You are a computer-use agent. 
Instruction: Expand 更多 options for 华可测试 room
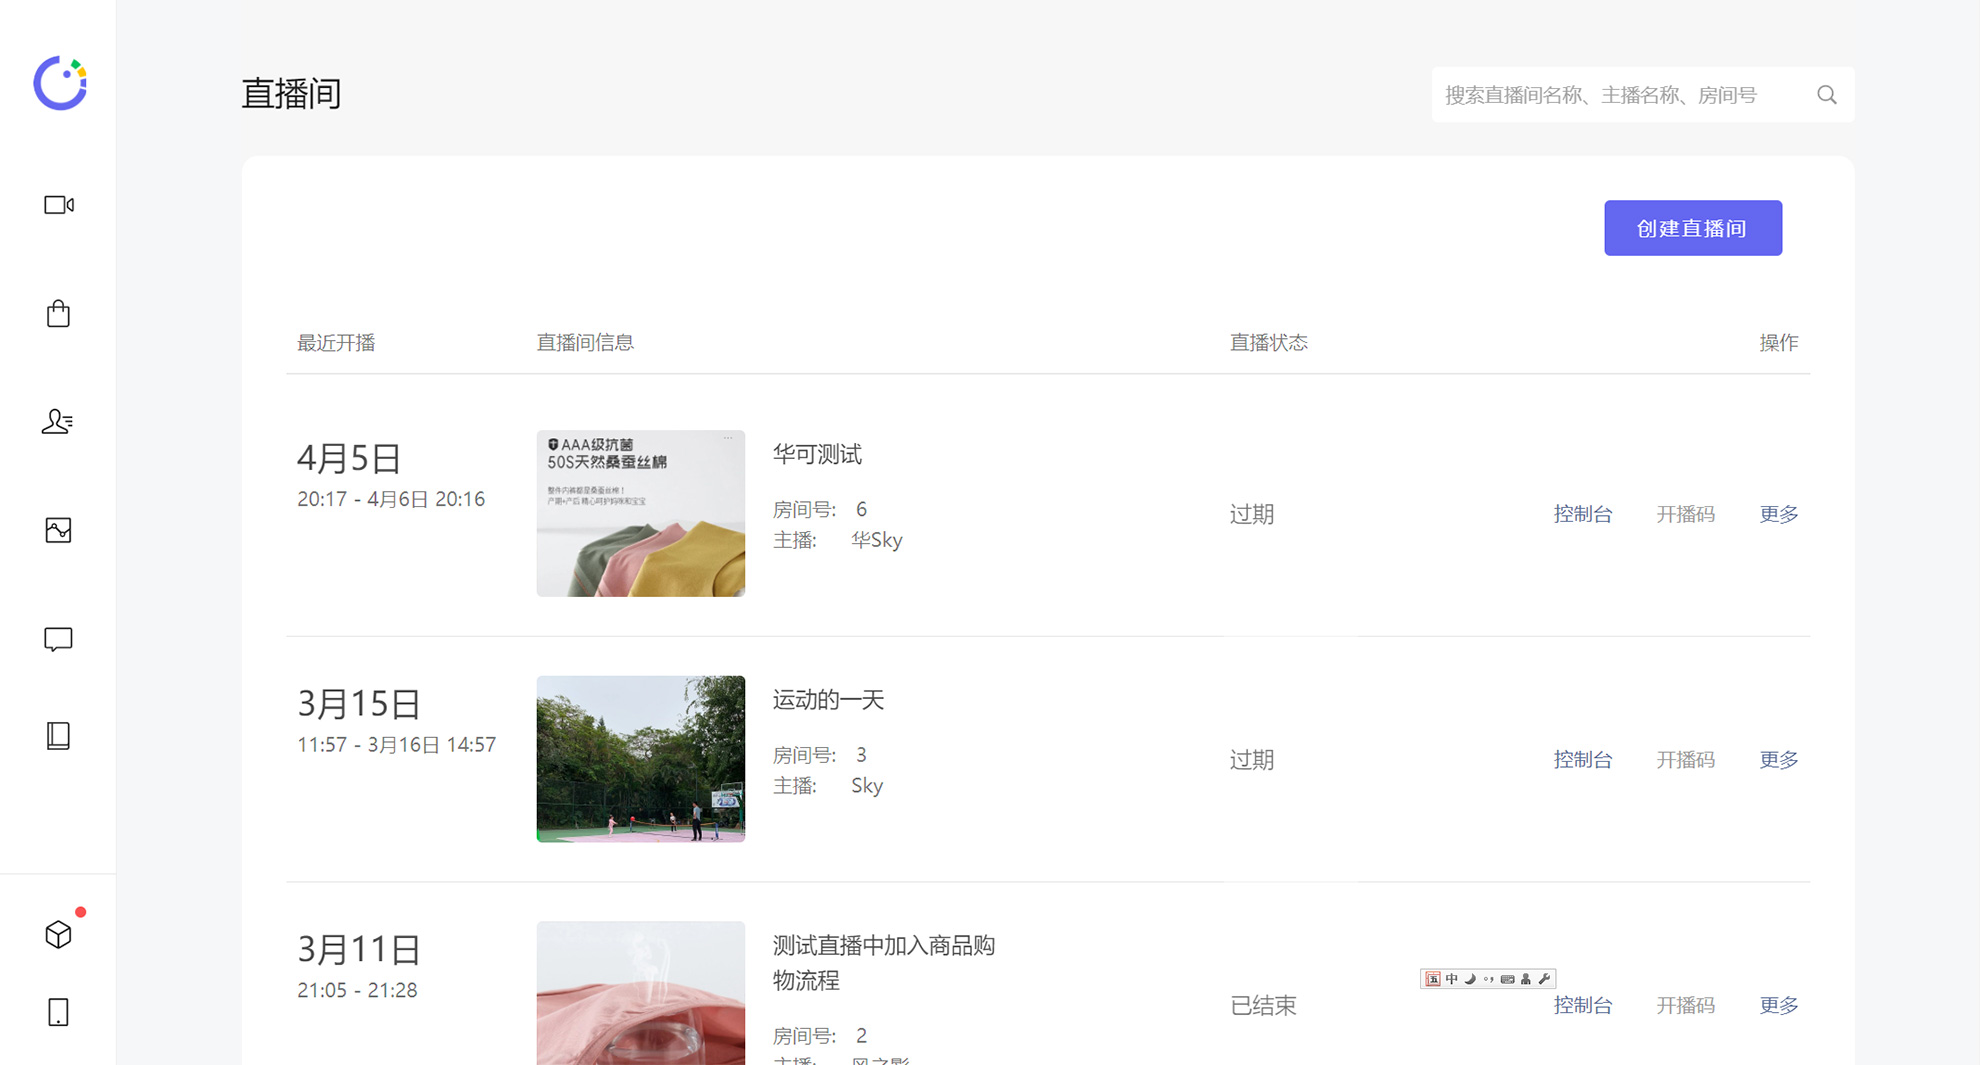coord(1778,514)
